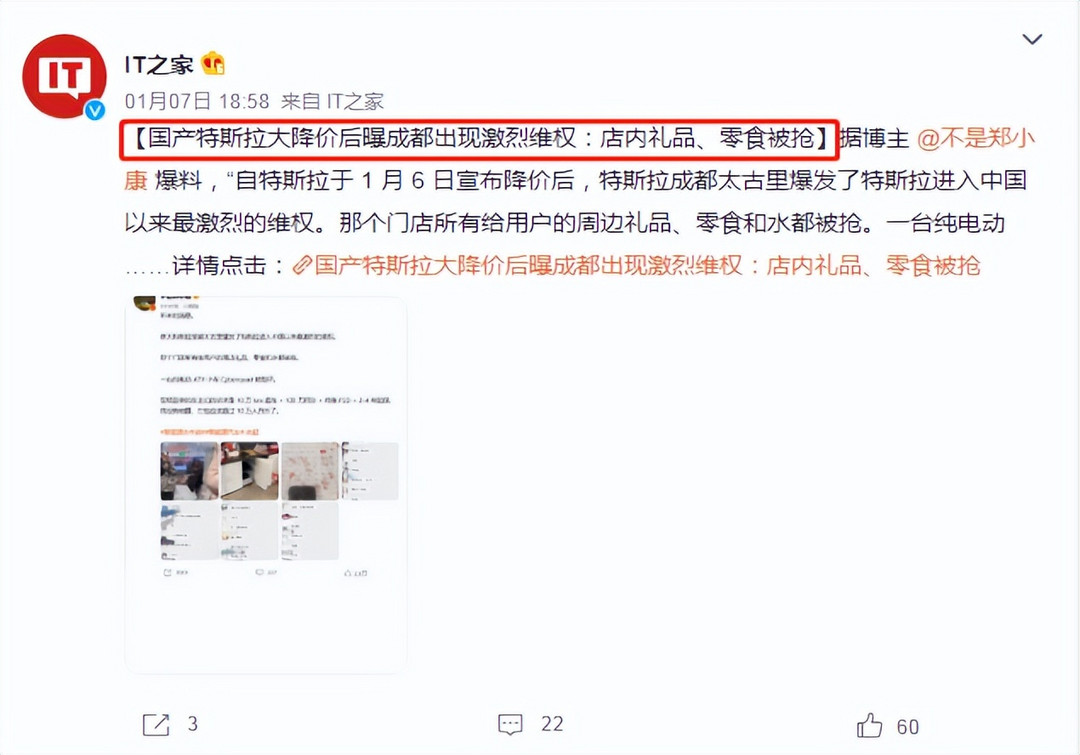1080x755 pixels.
Task: Open the IT之家 profile avatar
Action: [64, 76]
